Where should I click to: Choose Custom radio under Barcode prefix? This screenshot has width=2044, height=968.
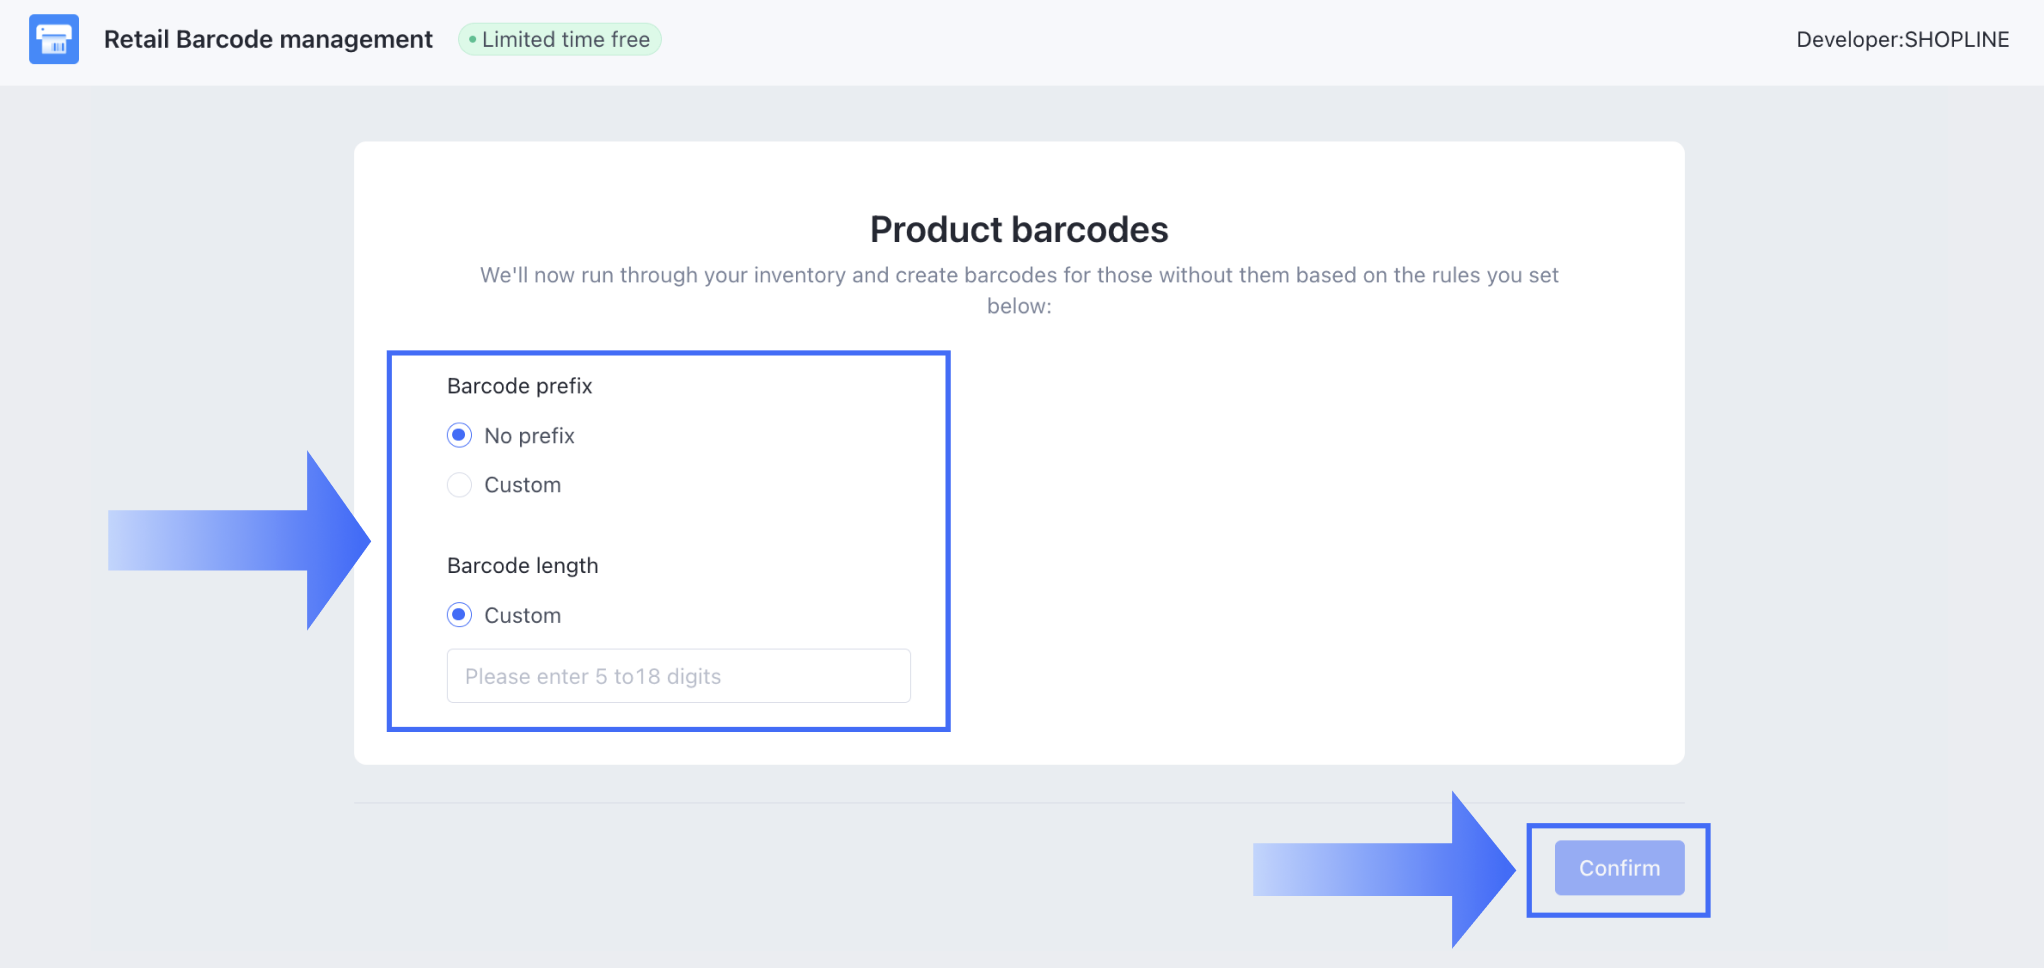459,485
